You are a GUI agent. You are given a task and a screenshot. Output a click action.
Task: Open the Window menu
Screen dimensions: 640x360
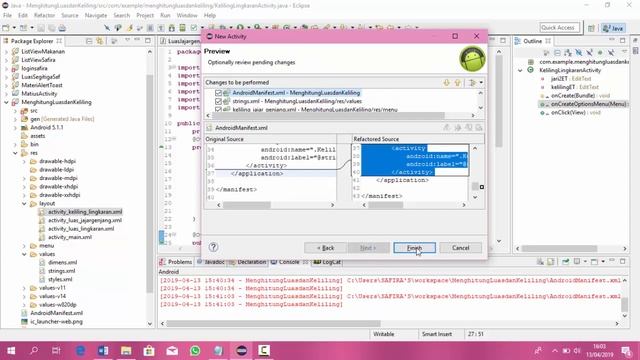[187, 15]
